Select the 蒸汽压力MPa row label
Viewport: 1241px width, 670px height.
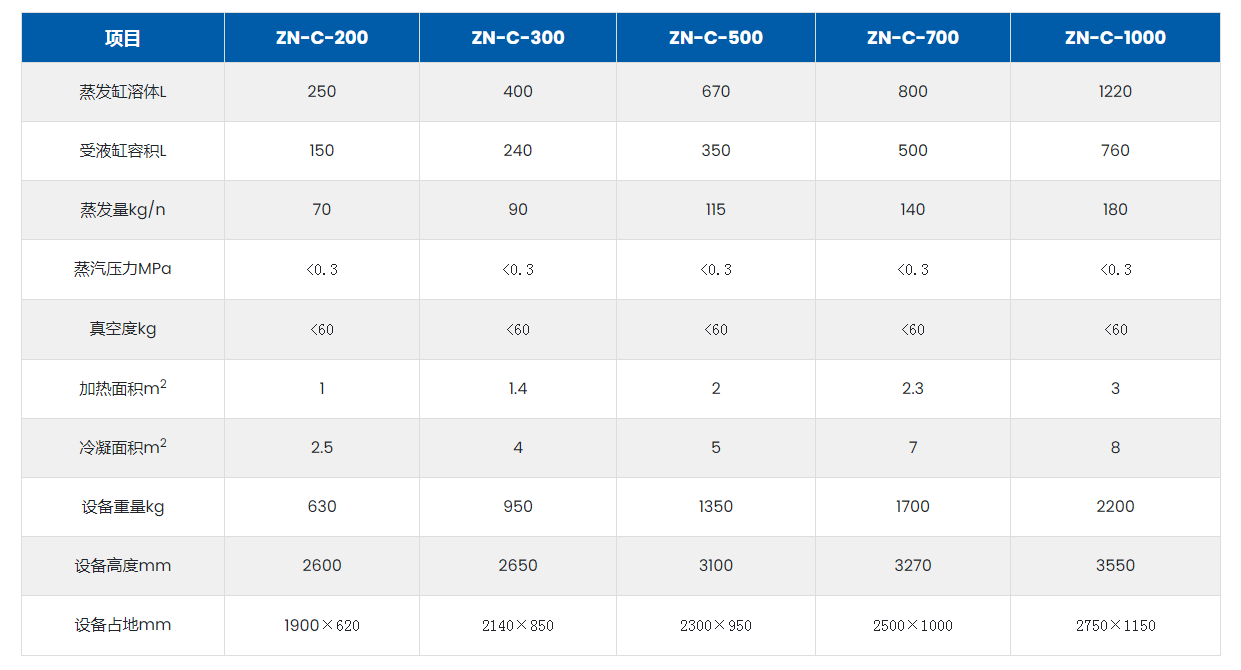pos(123,269)
